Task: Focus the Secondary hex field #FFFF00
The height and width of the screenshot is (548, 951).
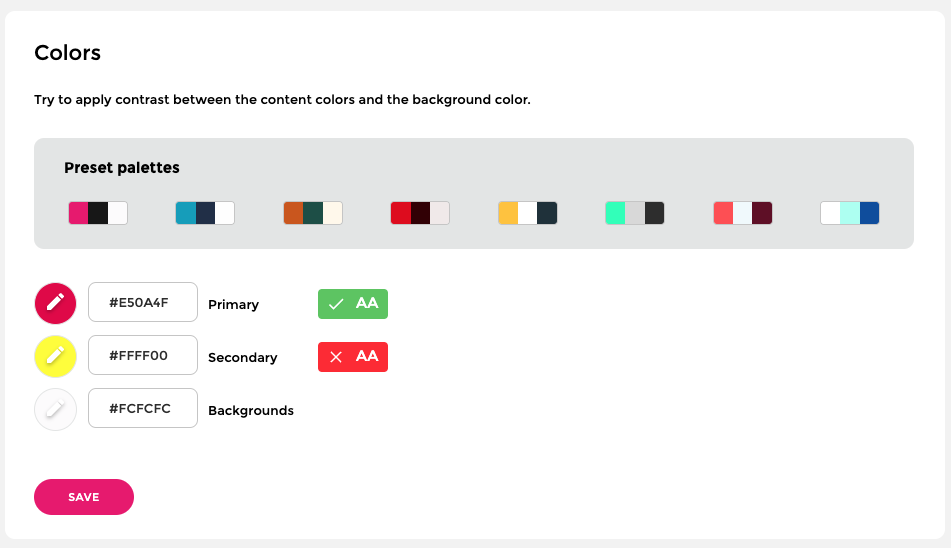Action: [x=143, y=355]
